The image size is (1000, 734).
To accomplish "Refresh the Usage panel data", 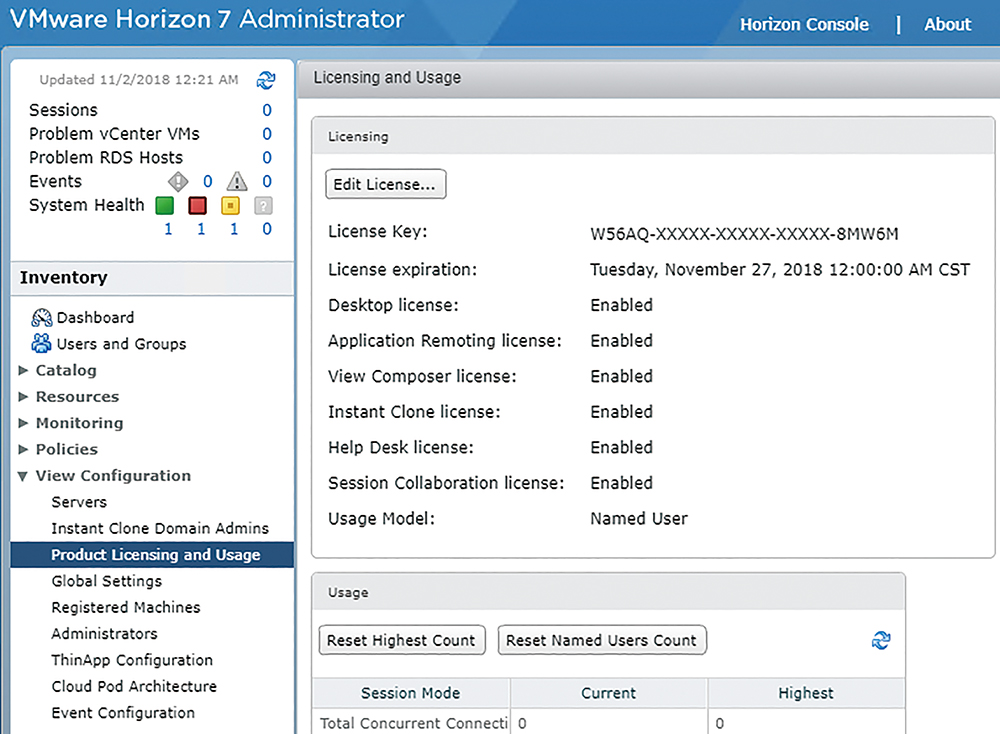I will 881,640.
